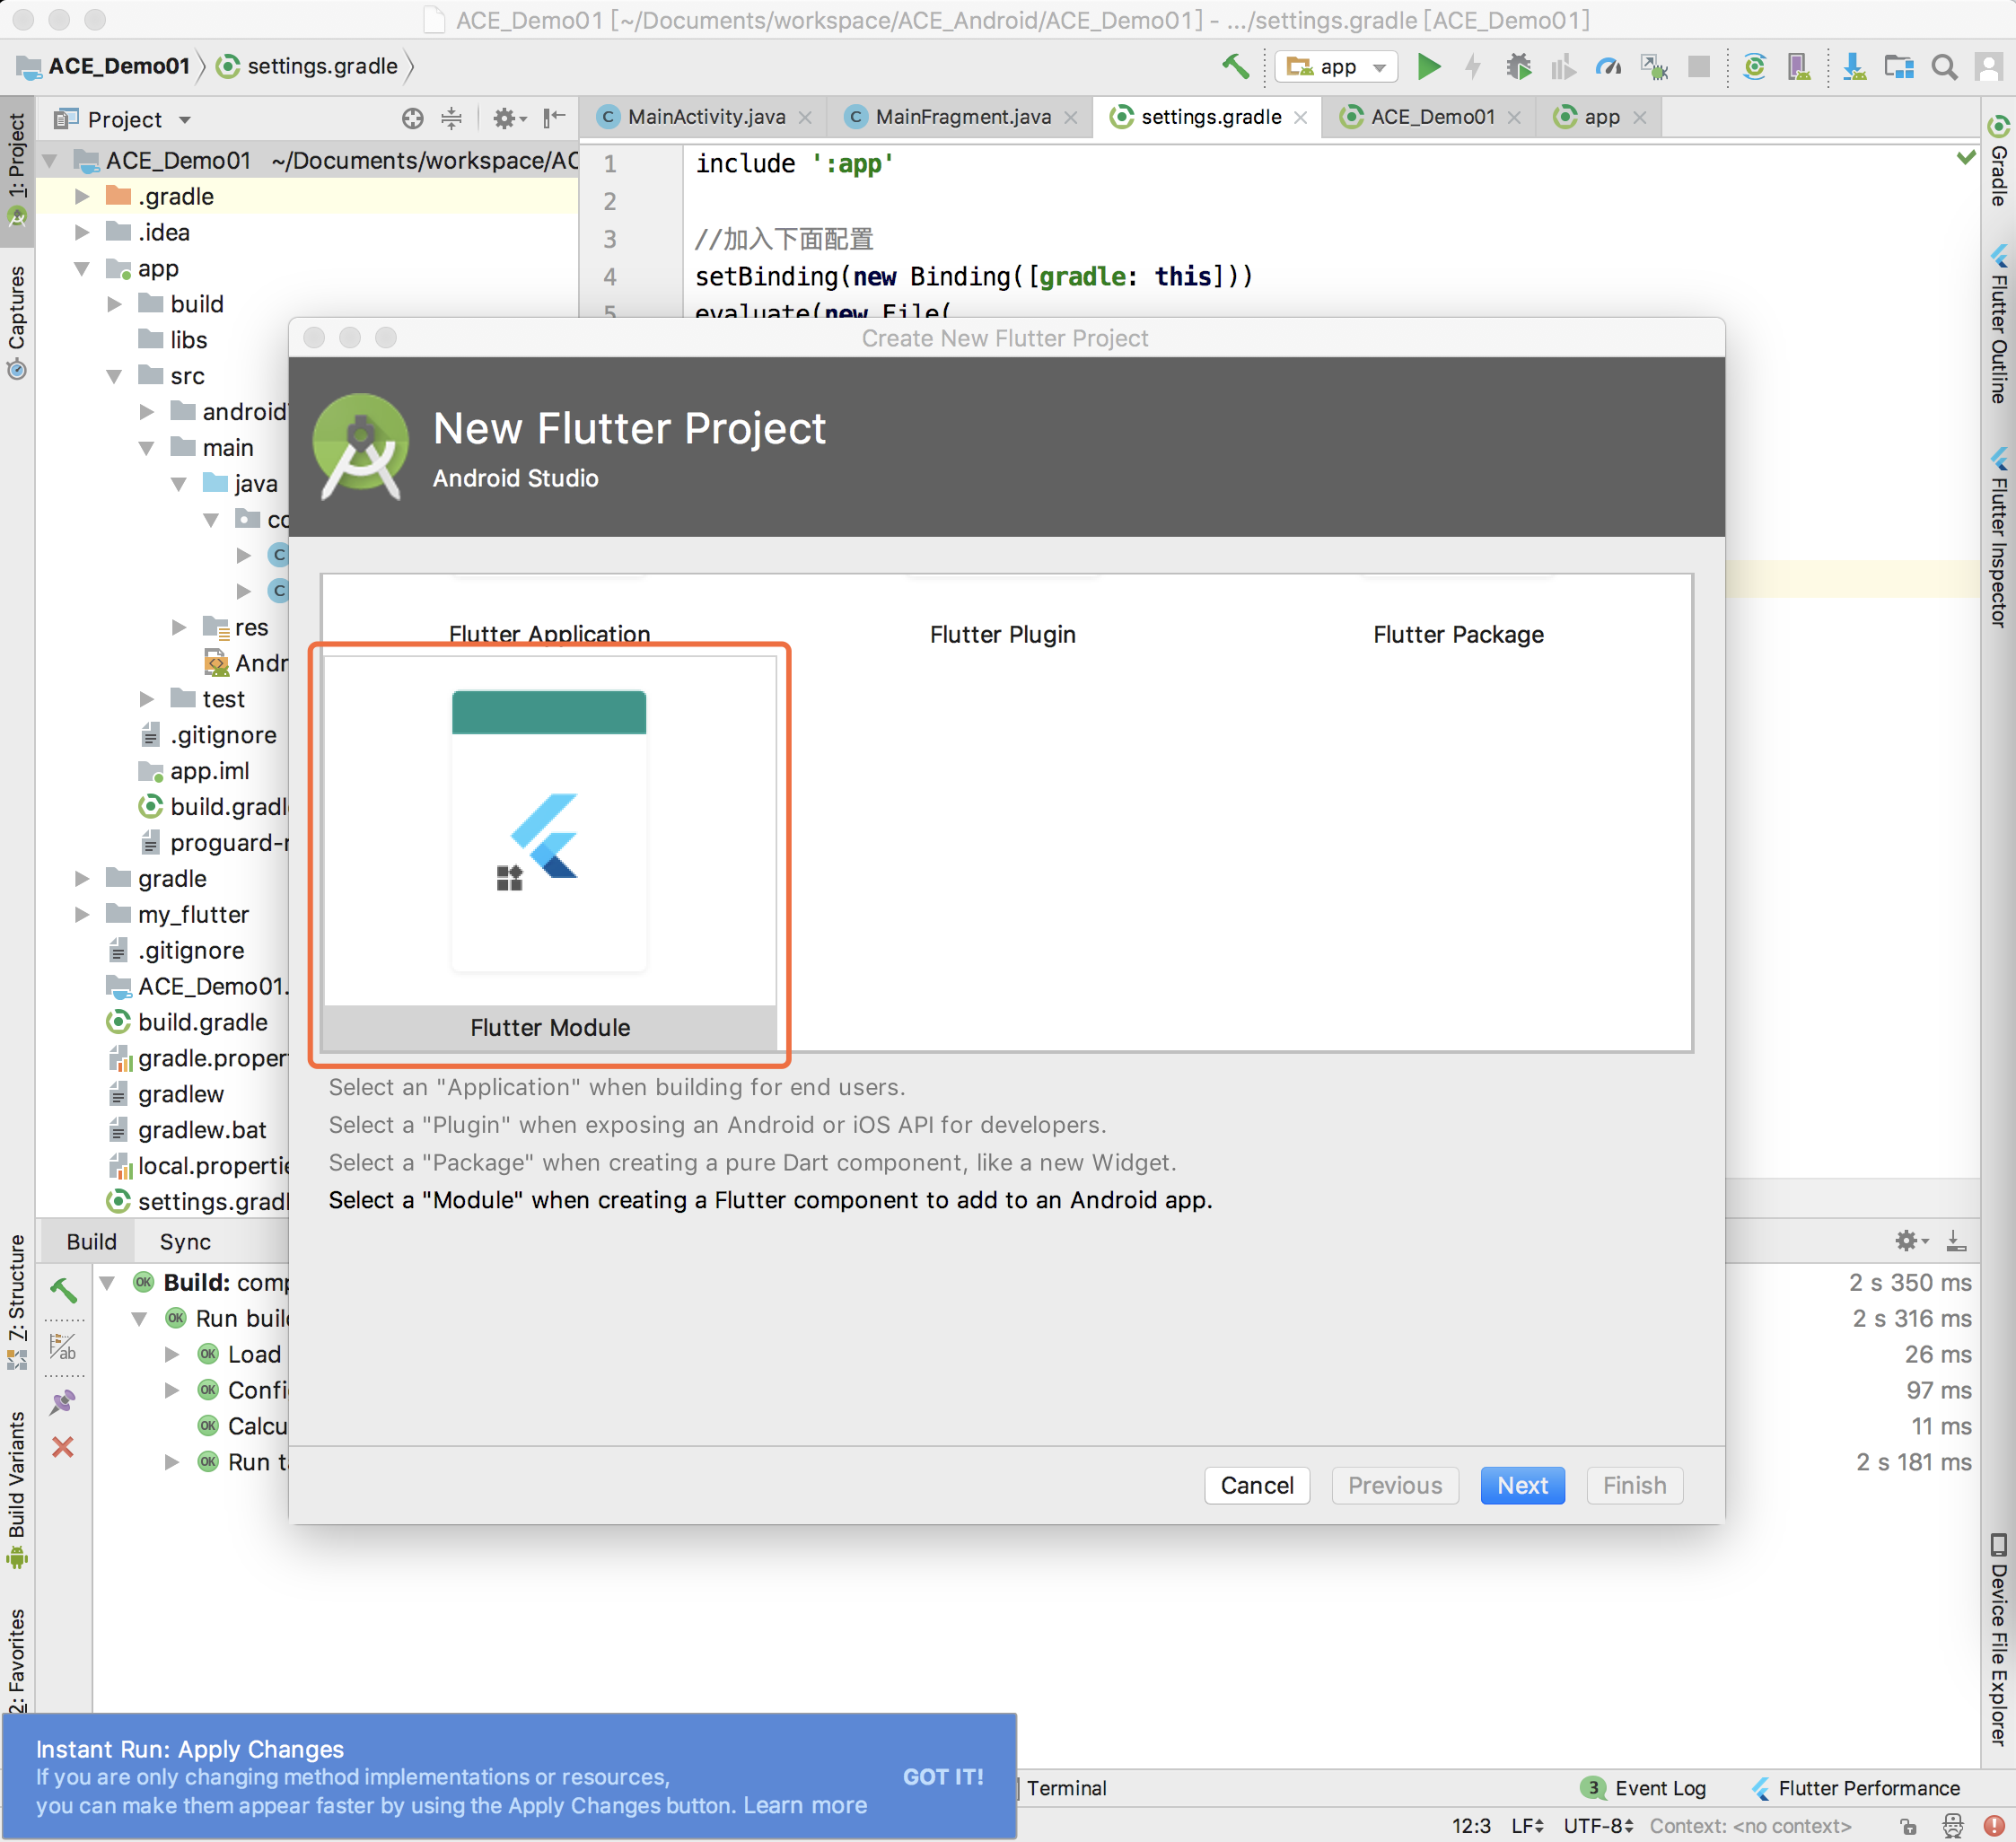This screenshot has width=2016, height=1842.
Task: Select the Flutter Plugin option
Action: click(1002, 634)
